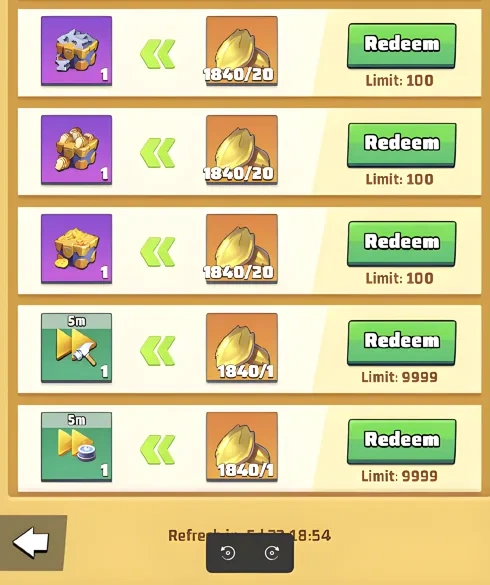The height and width of the screenshot is (585, 490).
Task: Tap the gold leaf currency in third row
Action: pyautogui.click(x=242, y=248)
